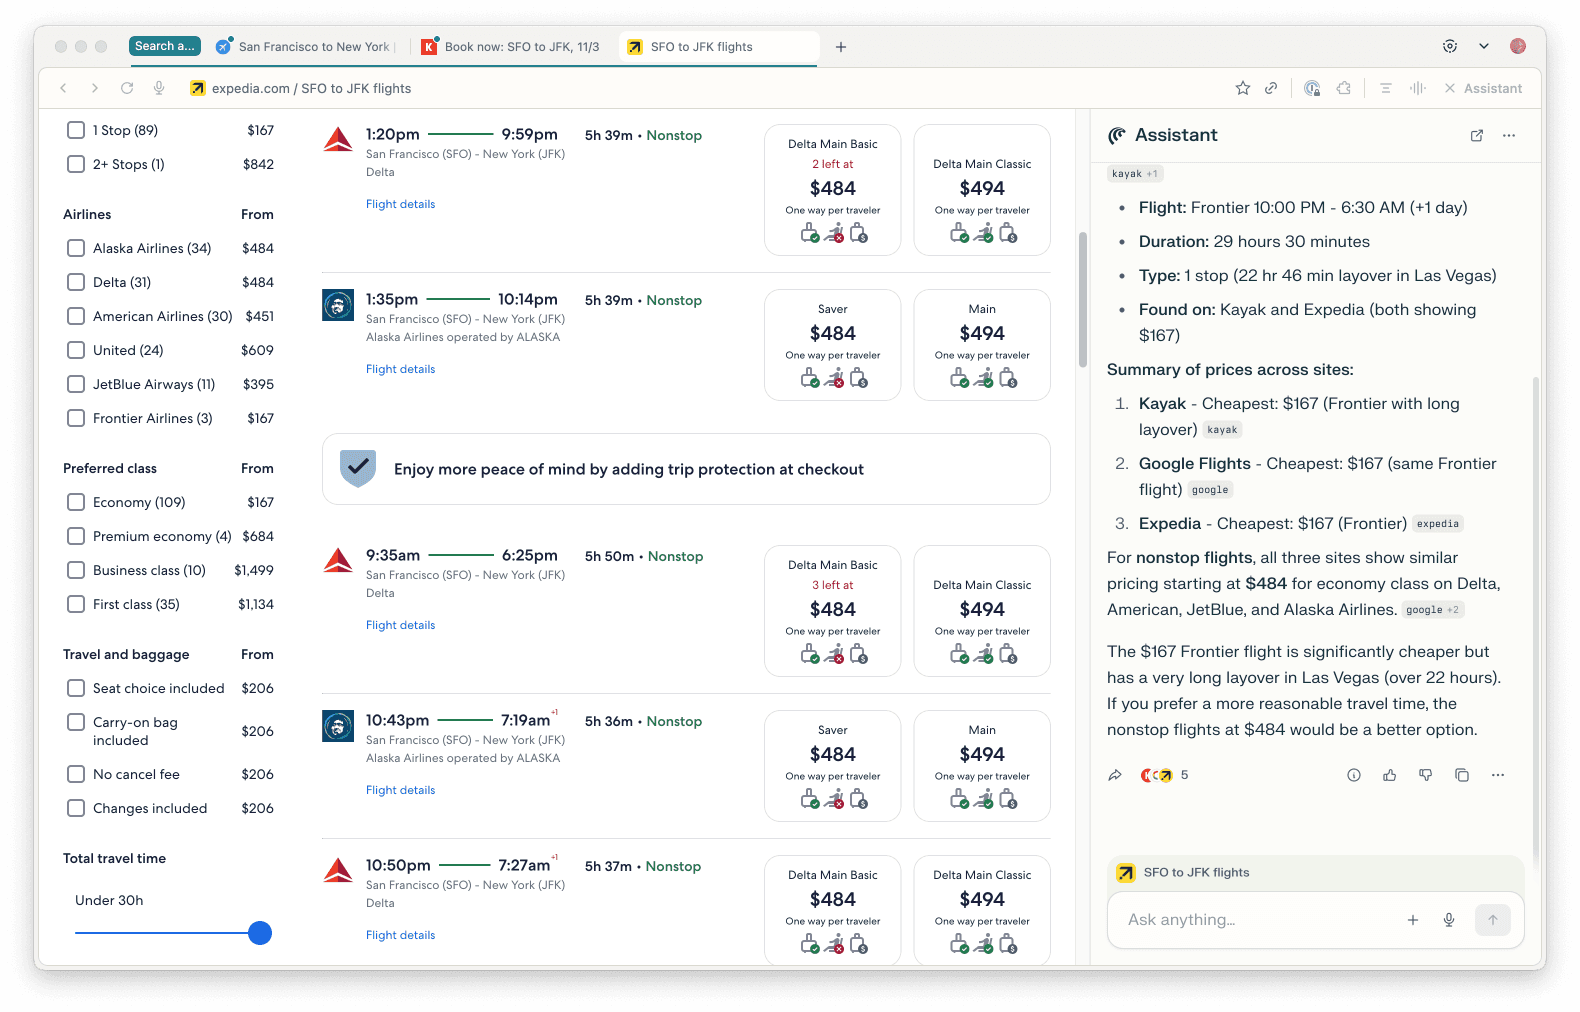Click the audio waveform icon in the toolbar

(1418, 88)
